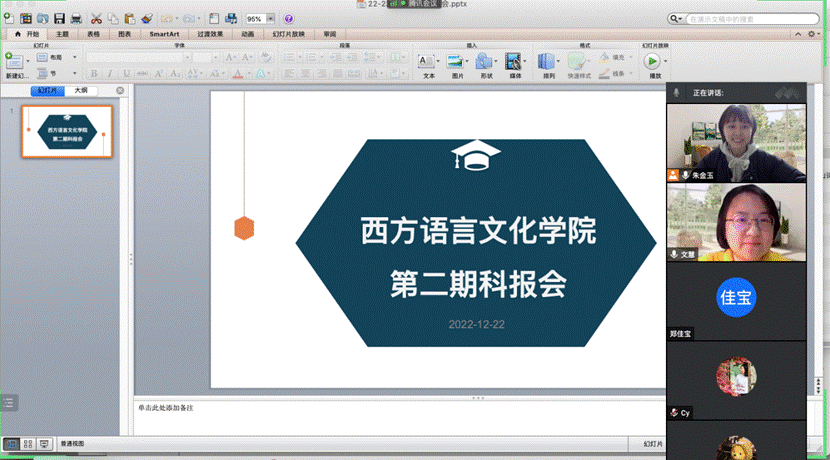Click the Format Painter brush icon
The height and width of the screenshot is (460, 830).
[x=146, y=18]
